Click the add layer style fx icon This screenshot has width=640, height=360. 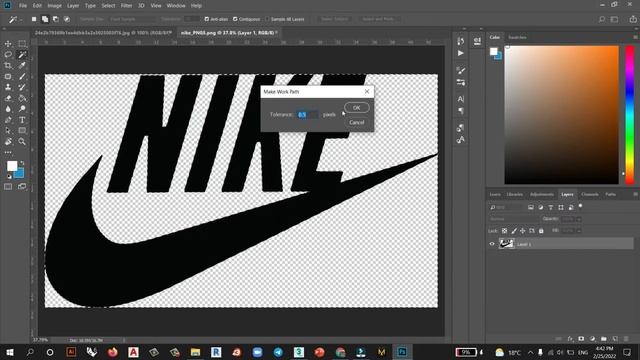point(570,339)
